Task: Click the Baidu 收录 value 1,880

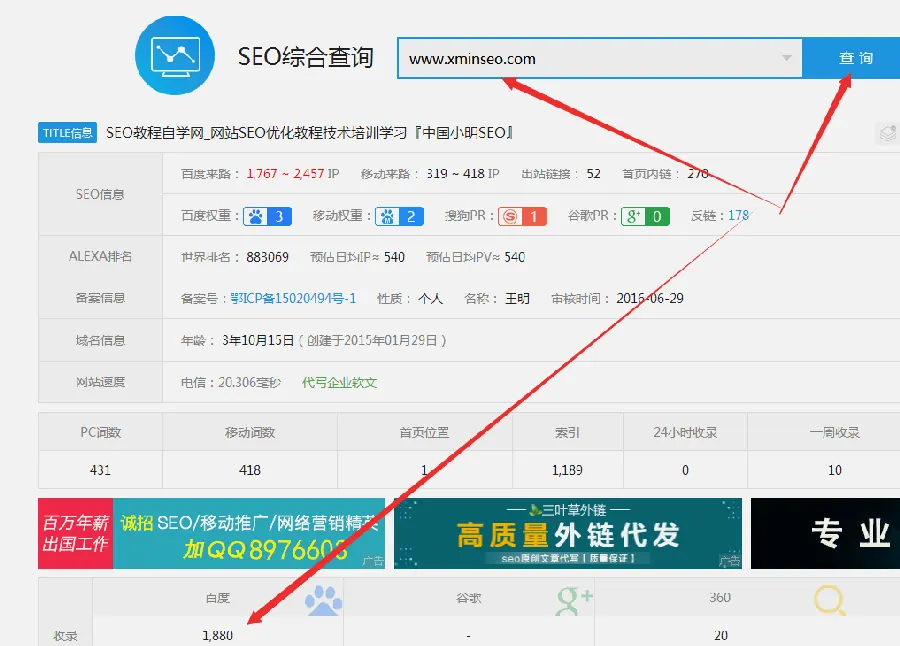Action: coord(218,635)
